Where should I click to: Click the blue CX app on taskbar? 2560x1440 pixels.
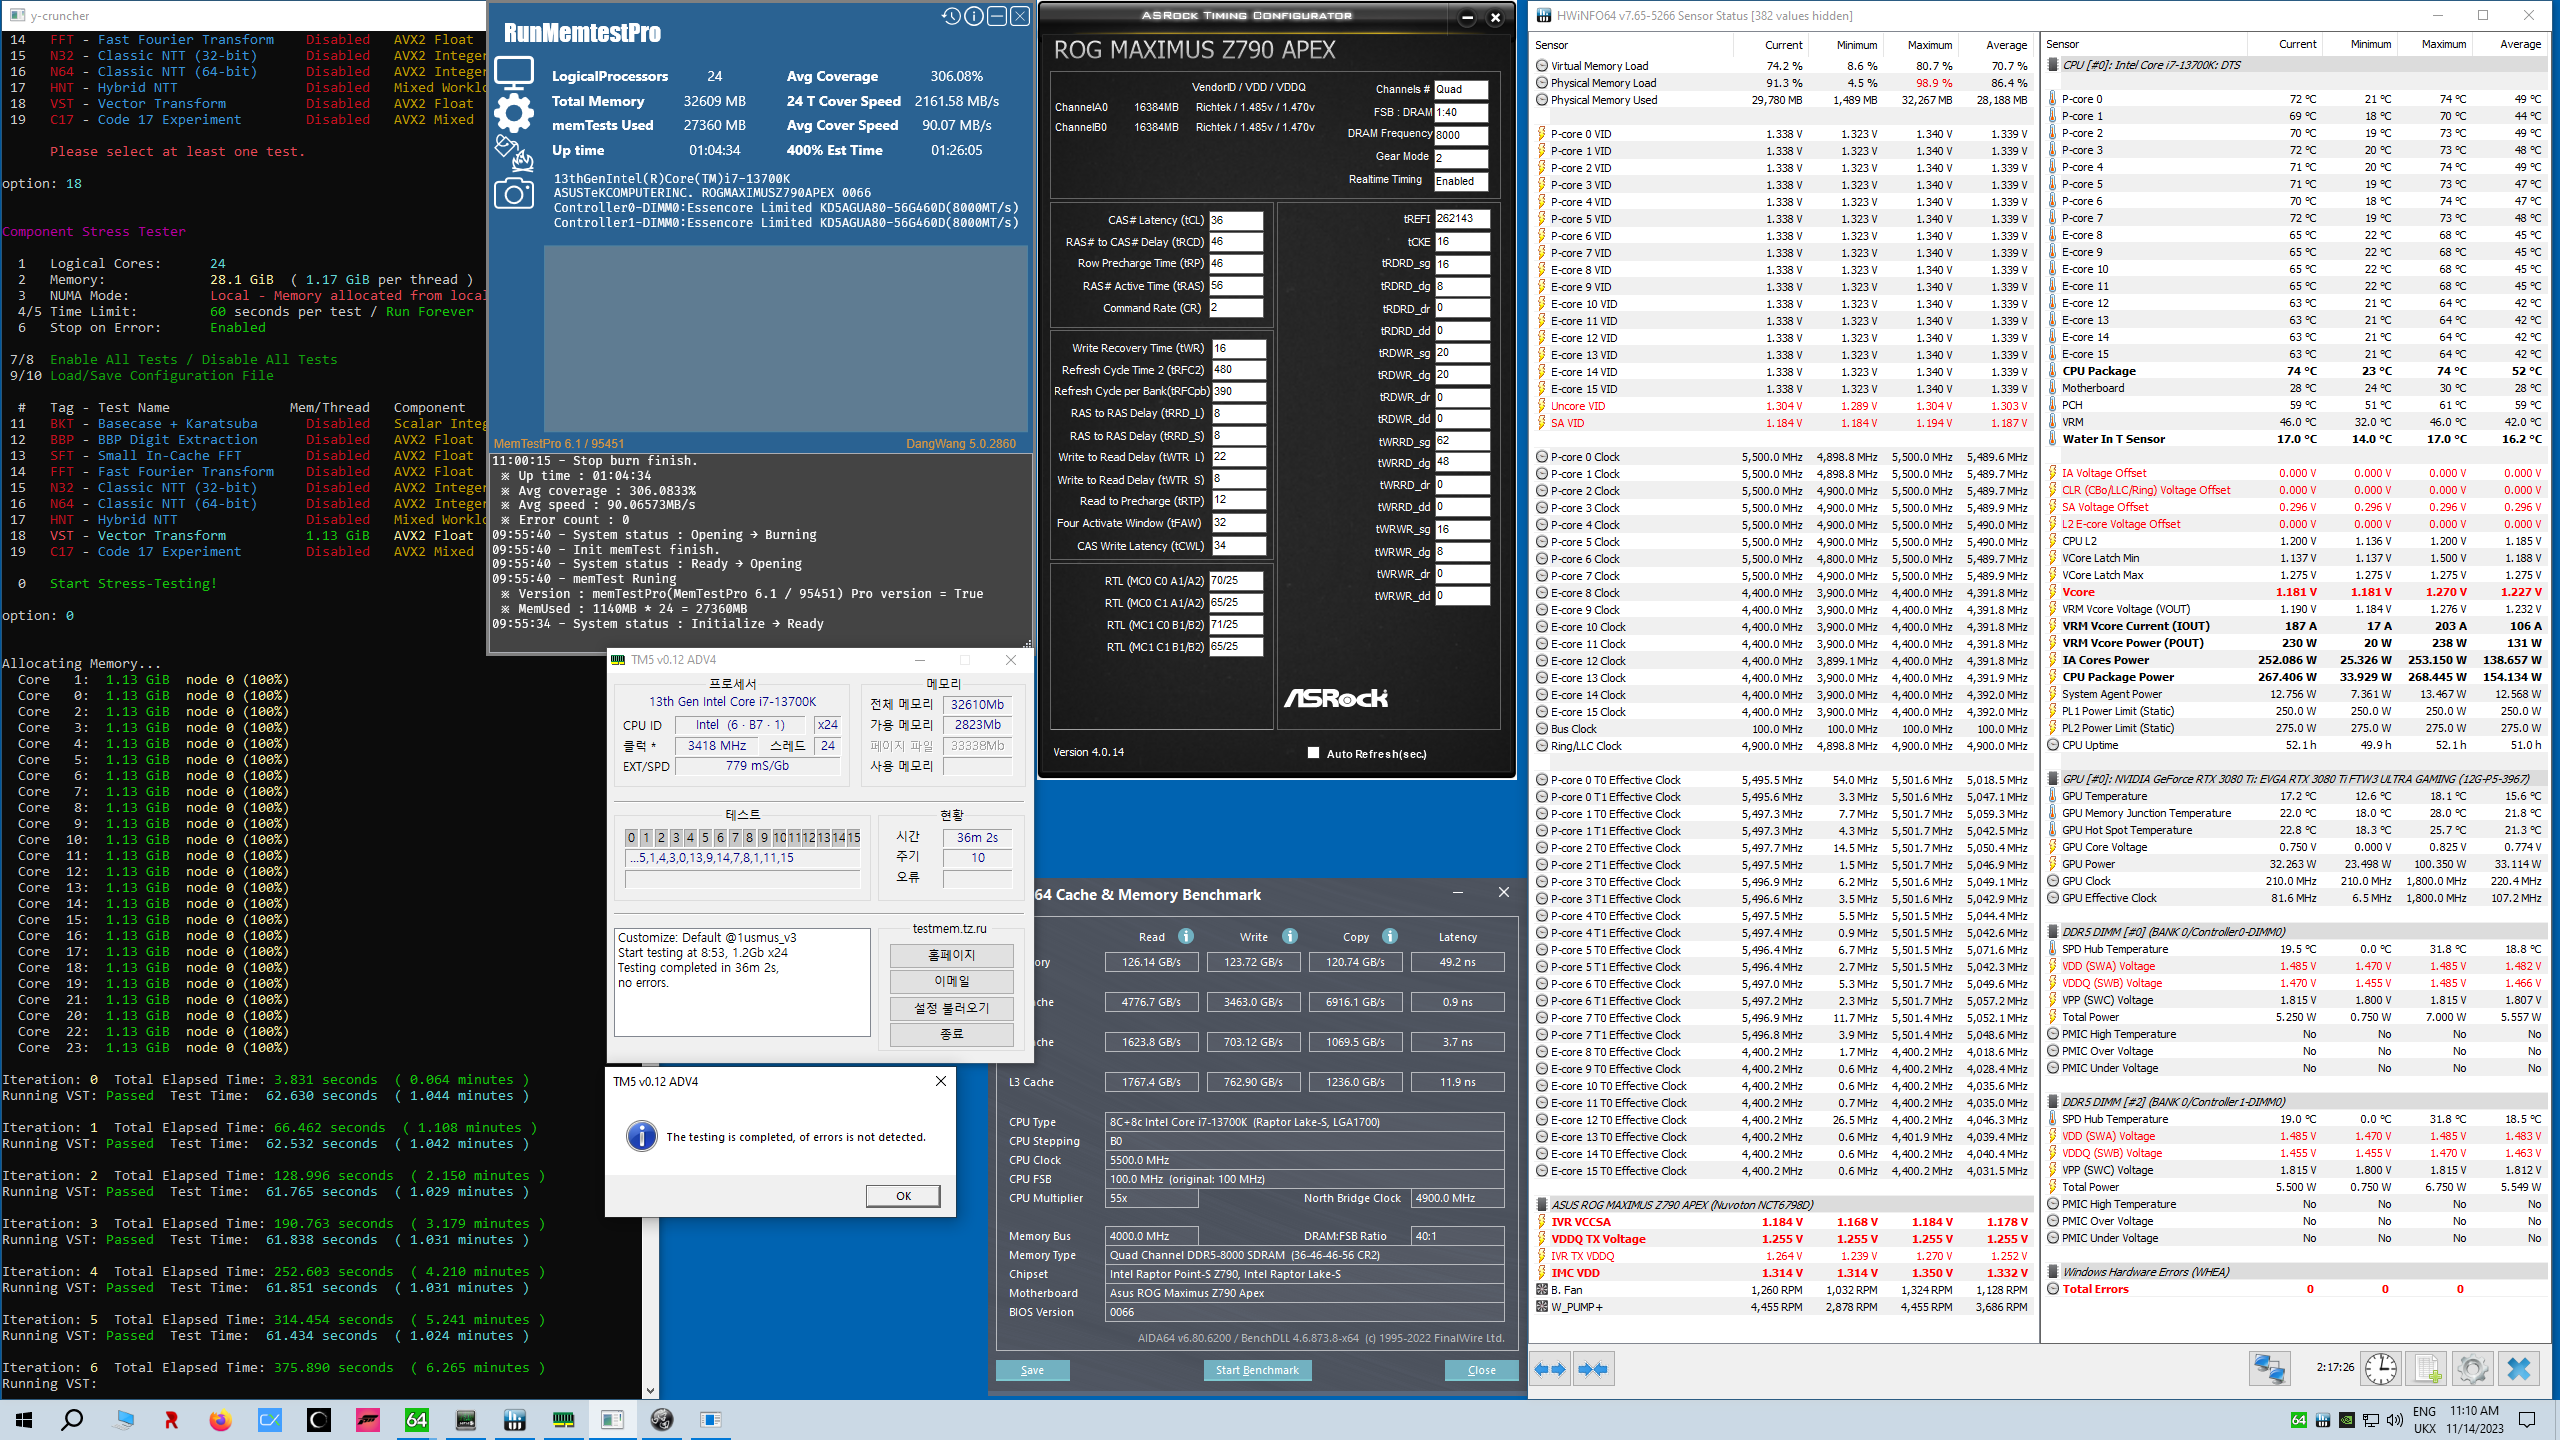[269, 1419]
